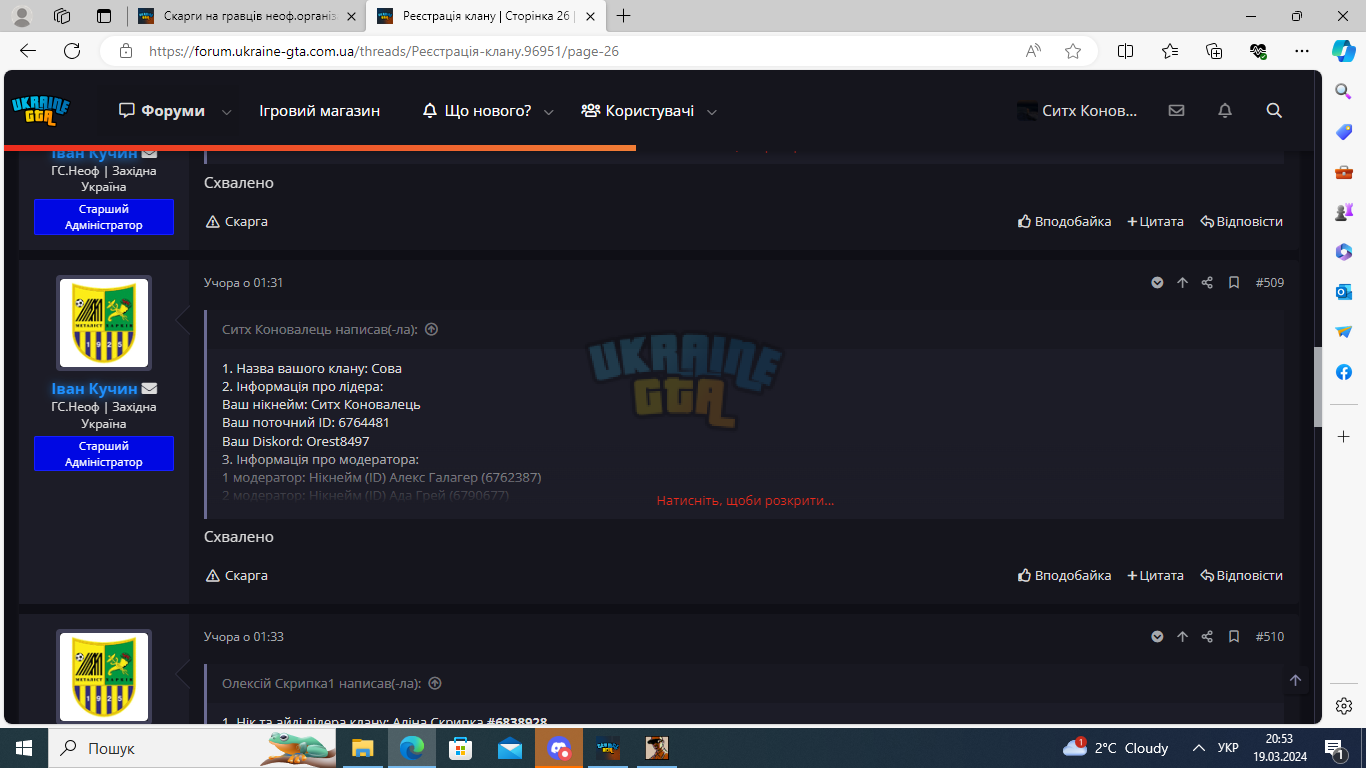Open the #509 post permalink

[1270, 283]
